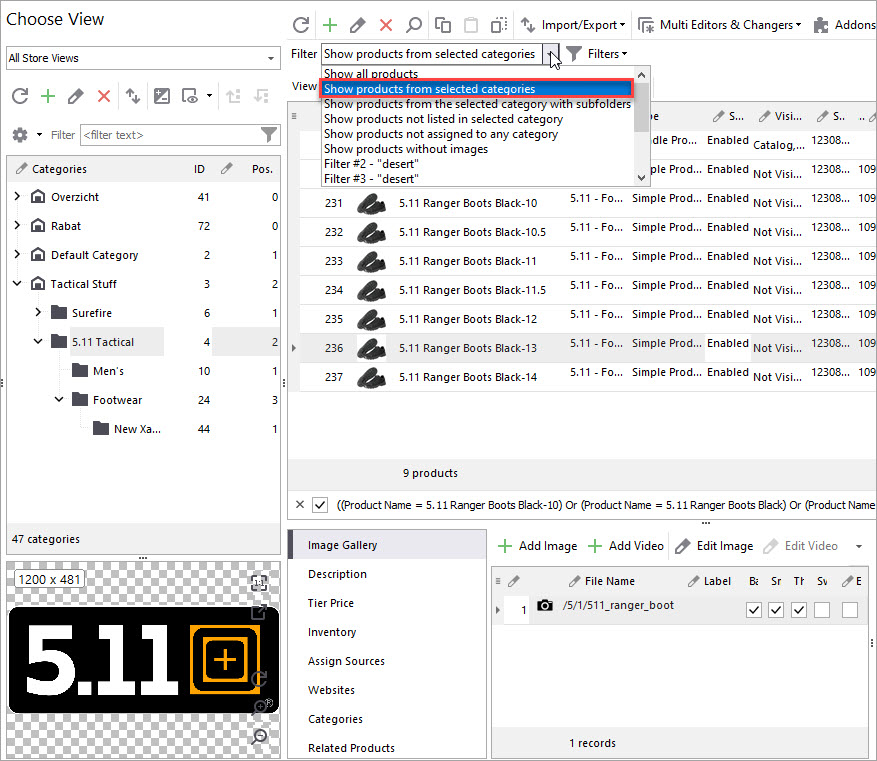Open product search magnifier icon
This screenshot has width=877, height=761.
tap(413, 25)
